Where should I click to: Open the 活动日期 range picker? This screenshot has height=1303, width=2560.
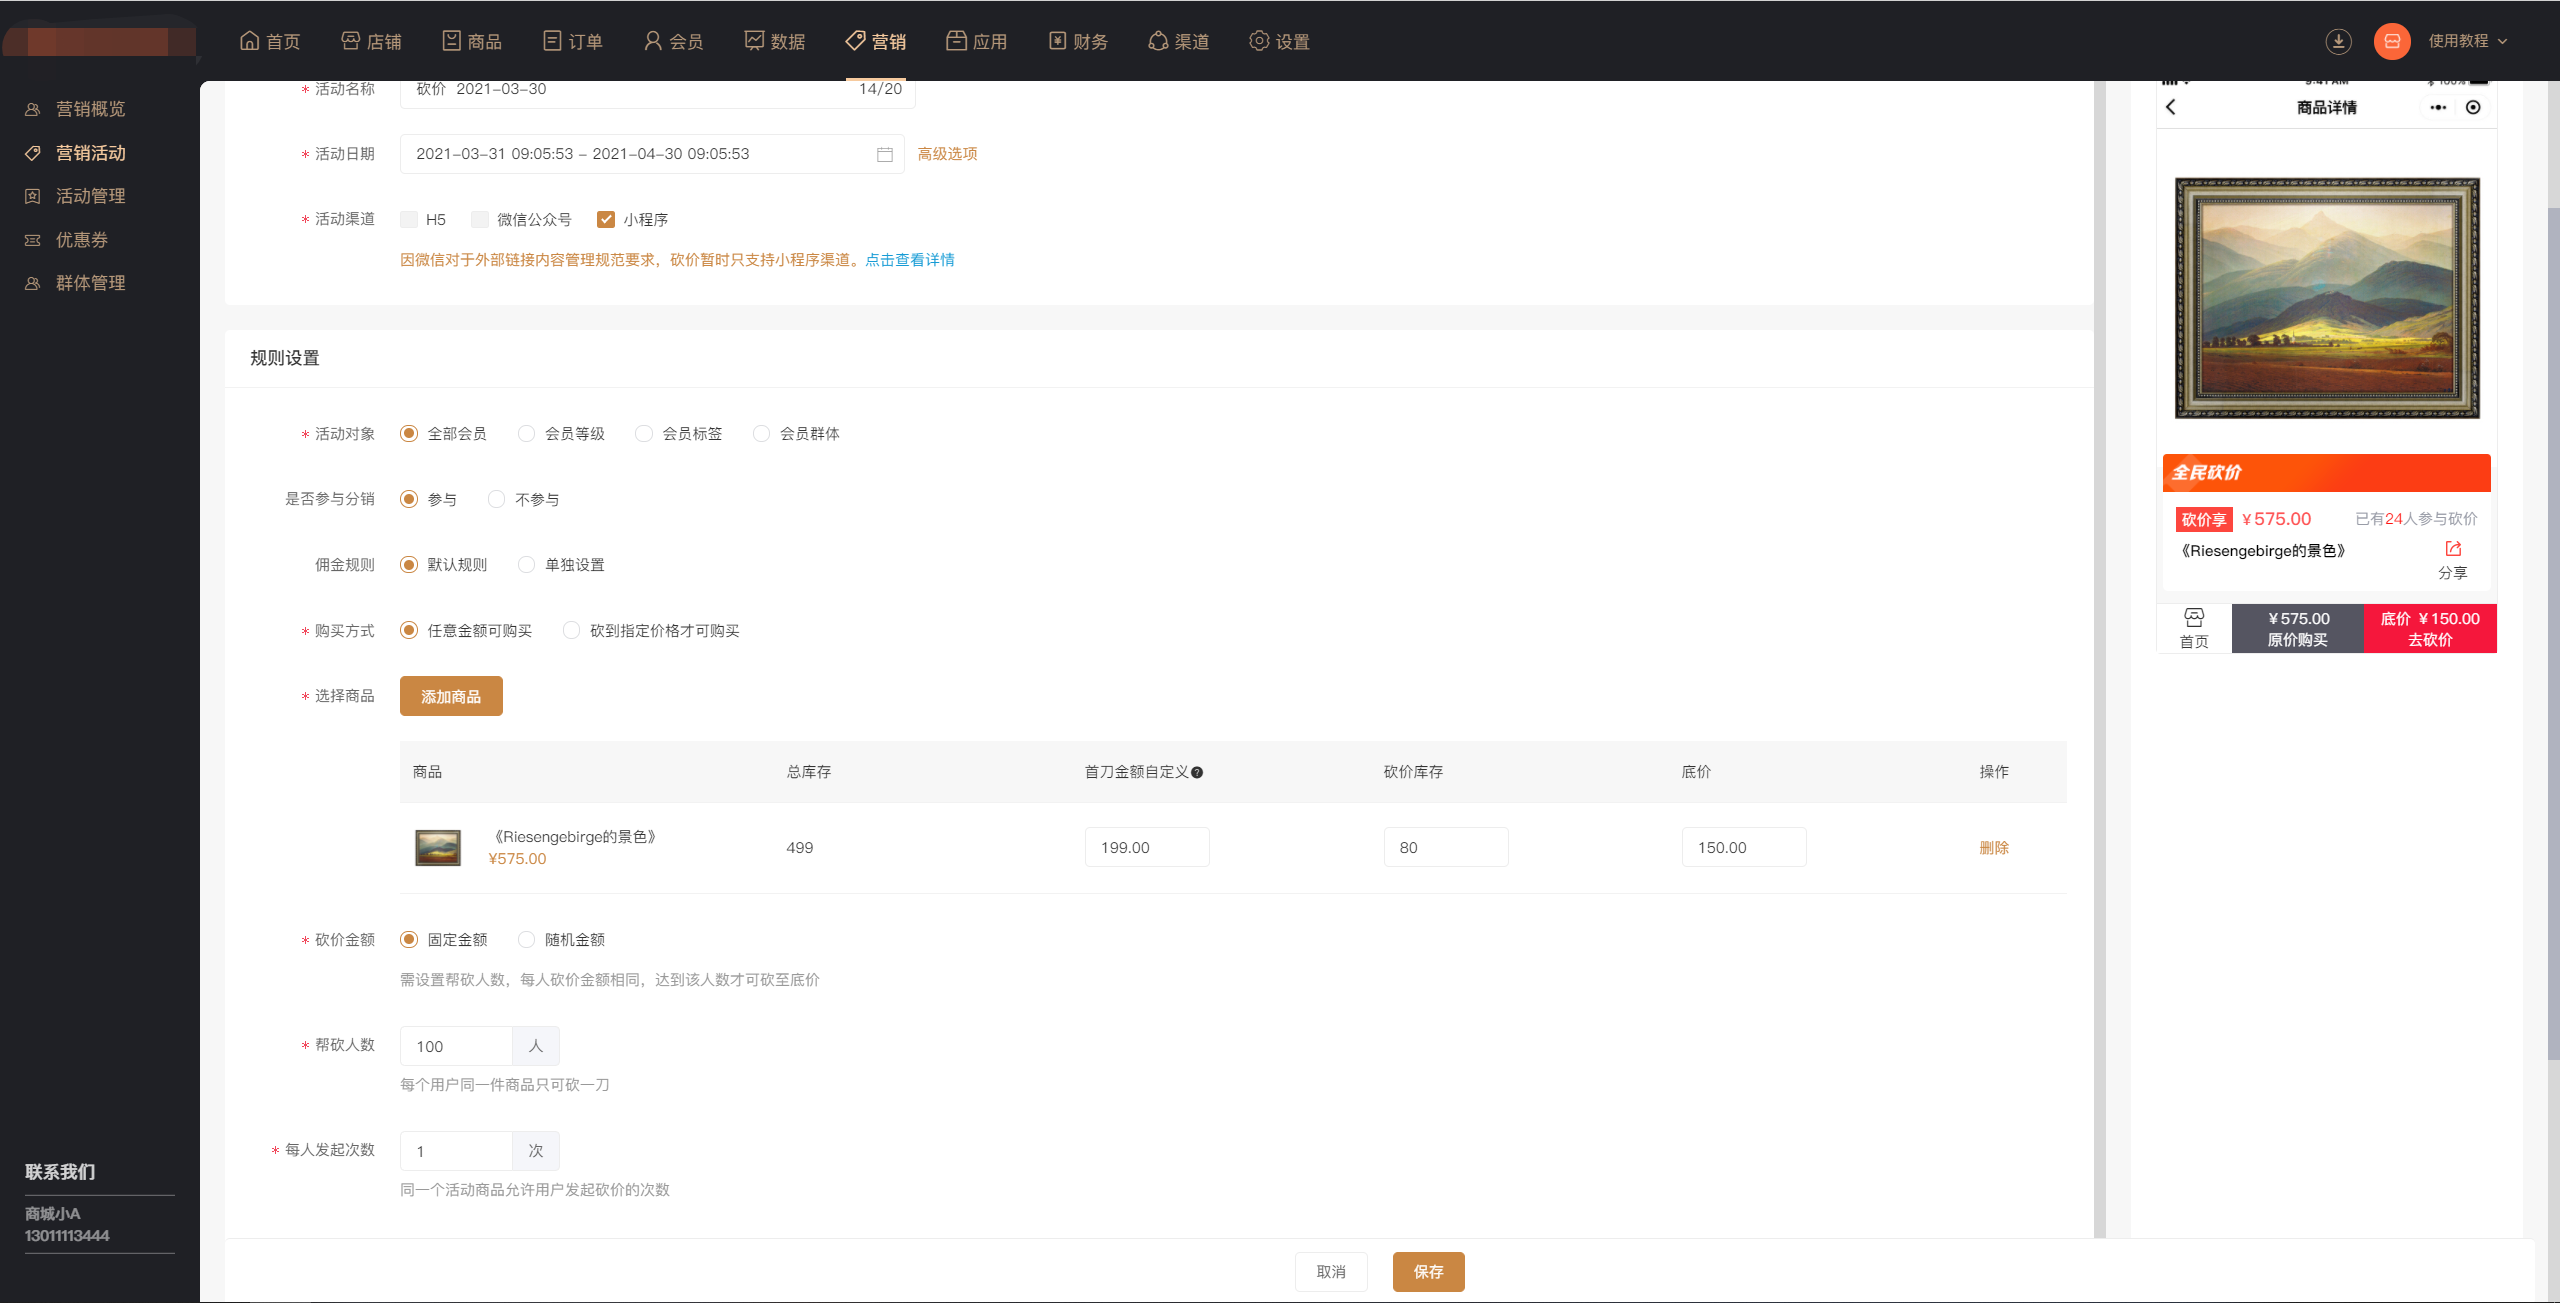640,154
